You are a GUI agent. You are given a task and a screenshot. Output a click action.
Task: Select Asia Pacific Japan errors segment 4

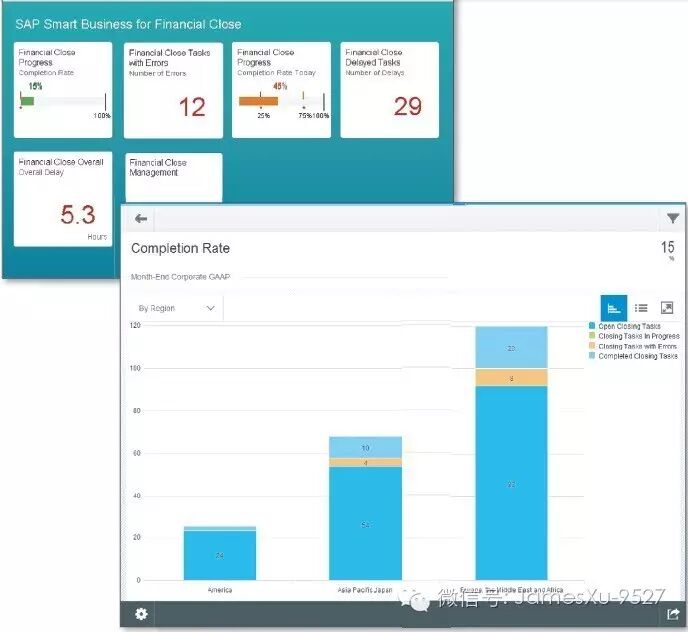(366, 463)
